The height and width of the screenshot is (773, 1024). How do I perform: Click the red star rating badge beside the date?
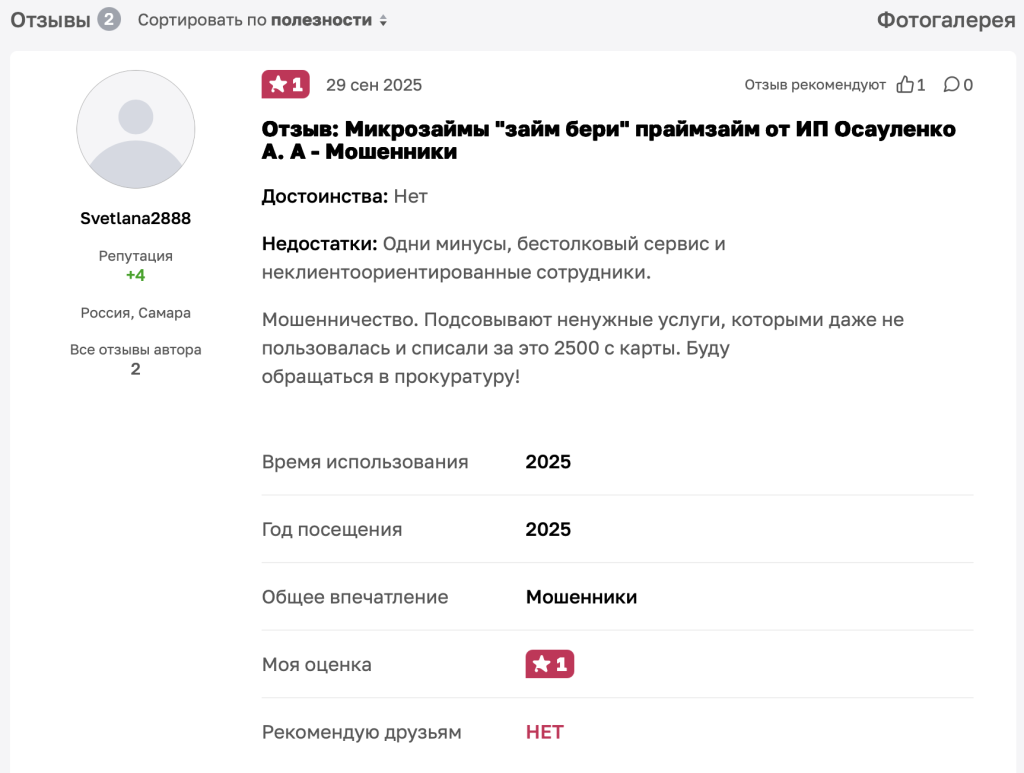coord(285,85)
